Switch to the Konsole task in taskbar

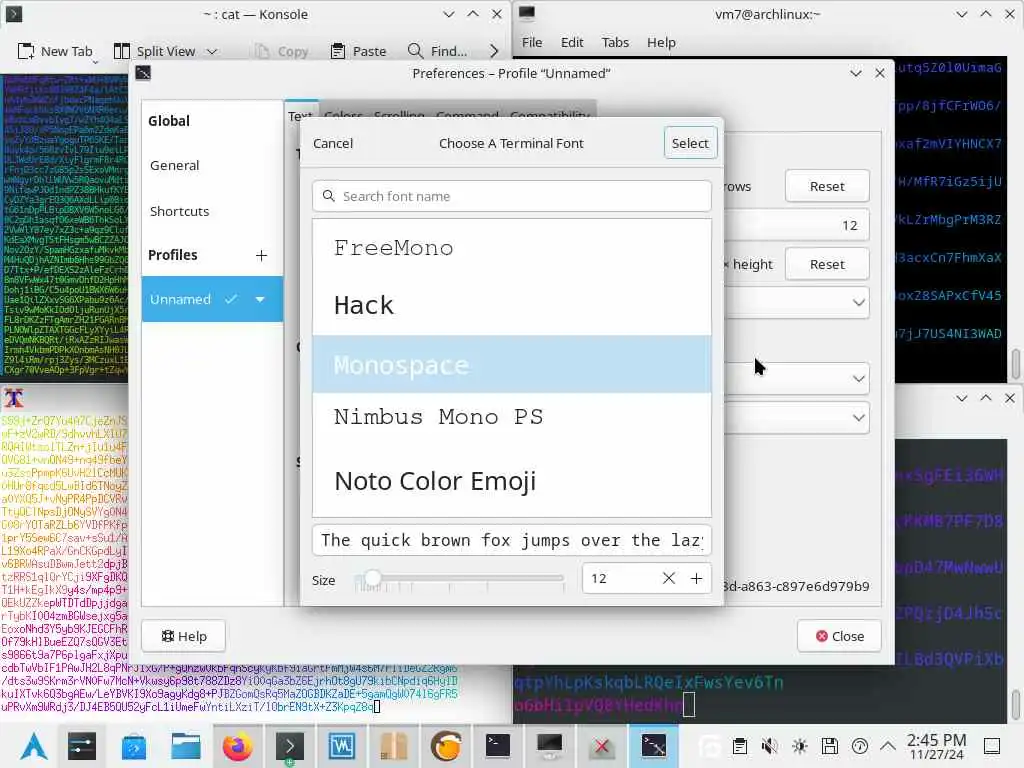(x=290, y=746)
